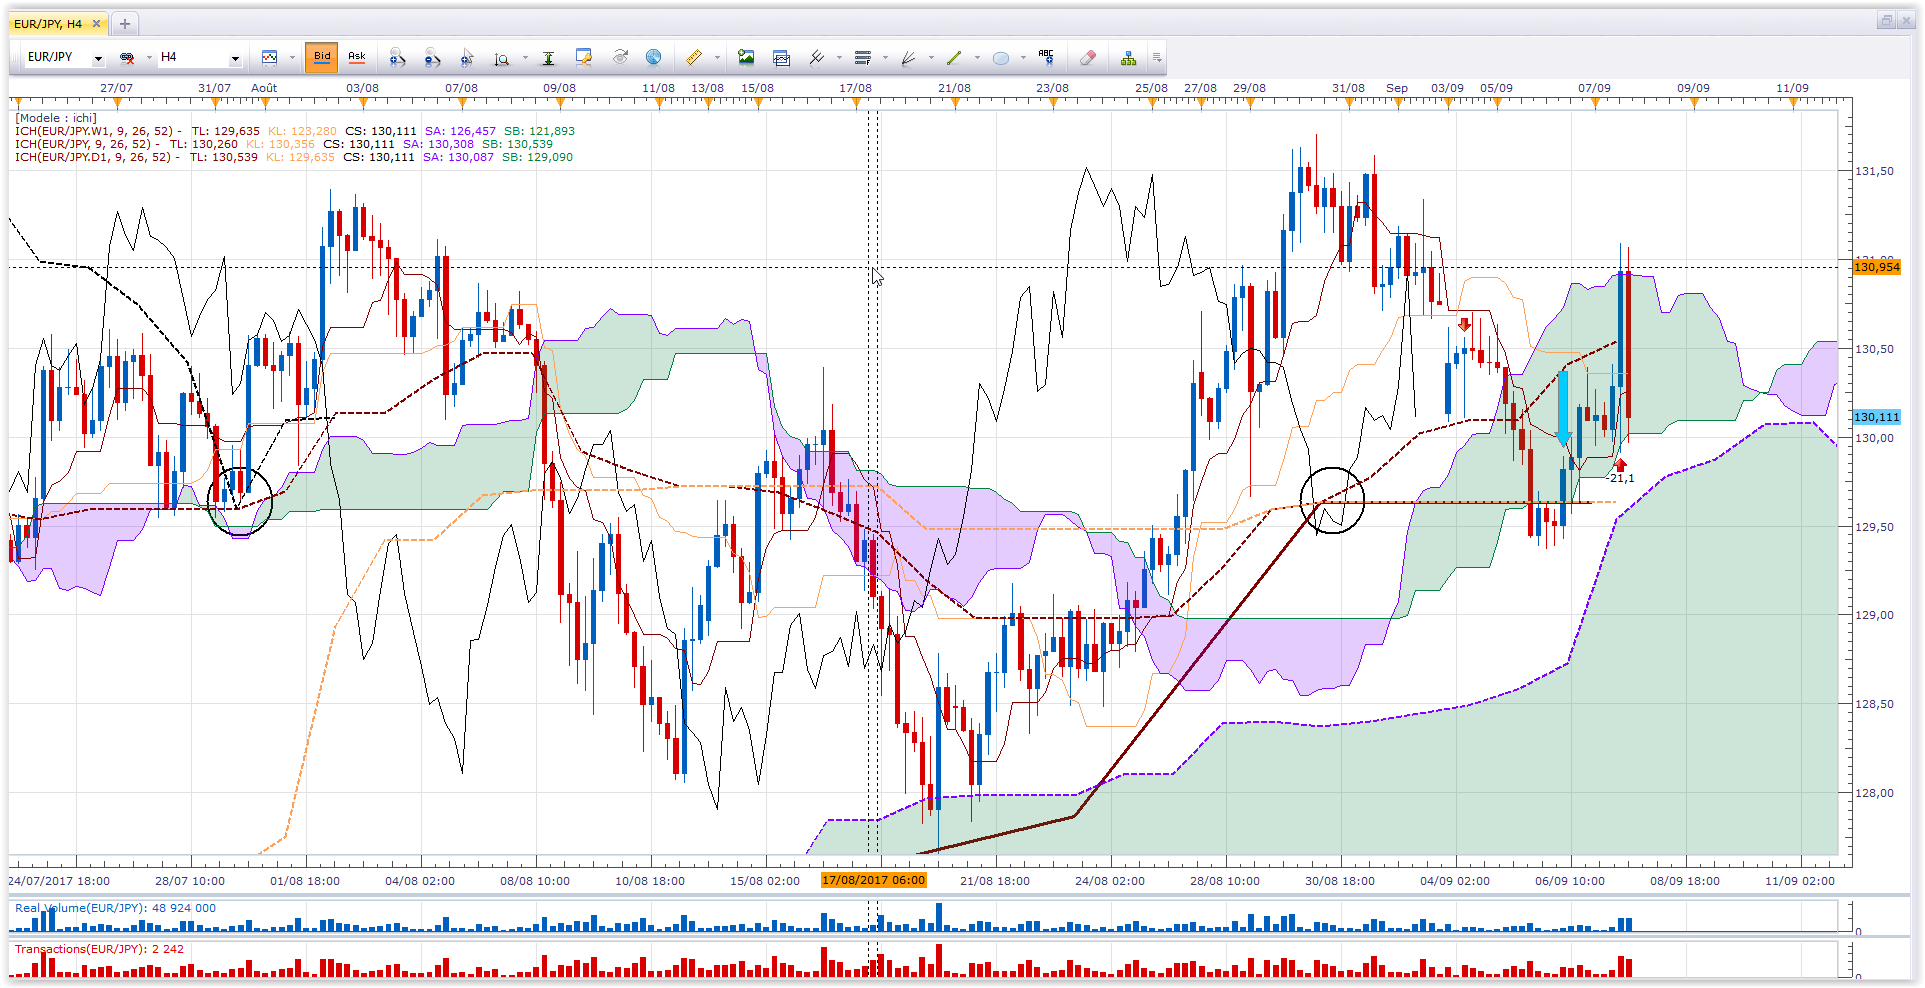The width and height of the screenshot is (1925, 988).
Task: Select the pitchfork drawing tool
Action: pos(817,58)
